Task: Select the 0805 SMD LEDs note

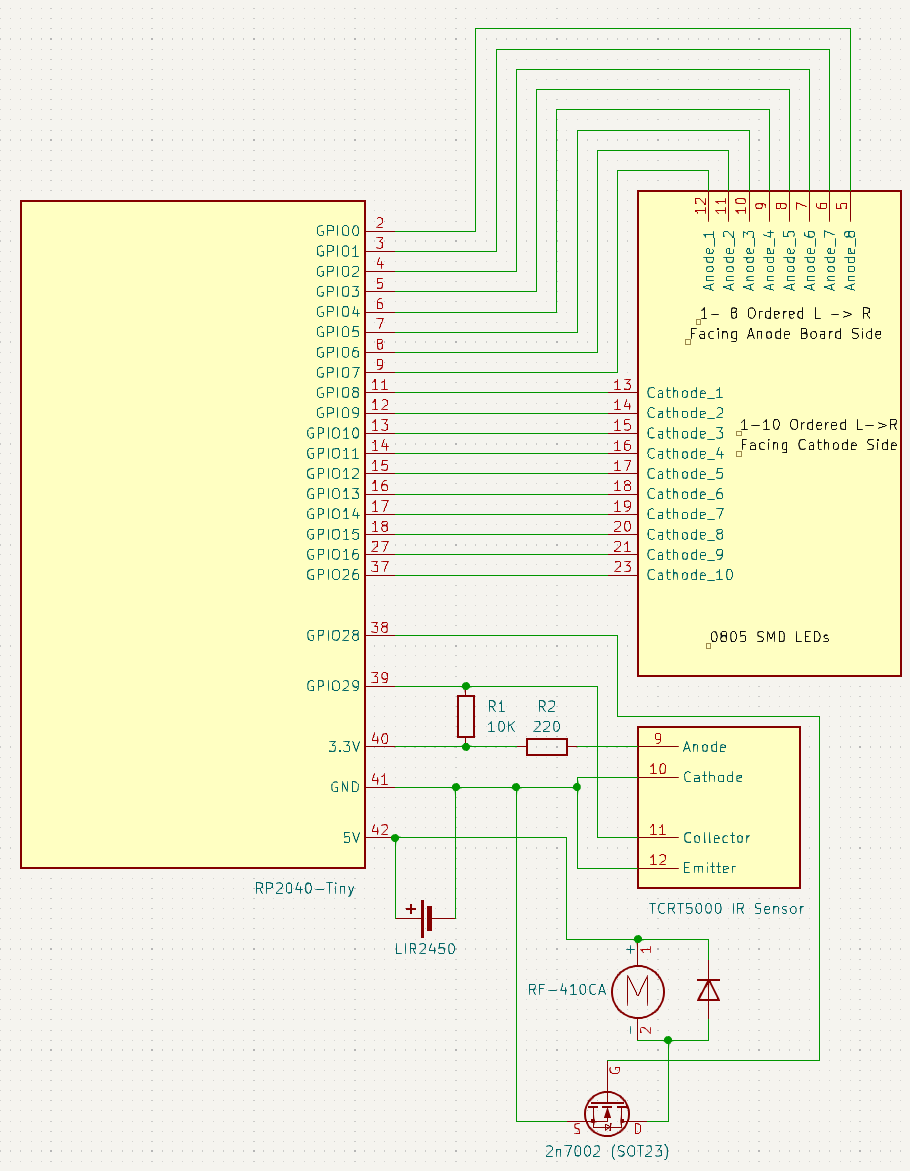Action: click(770, 637)
